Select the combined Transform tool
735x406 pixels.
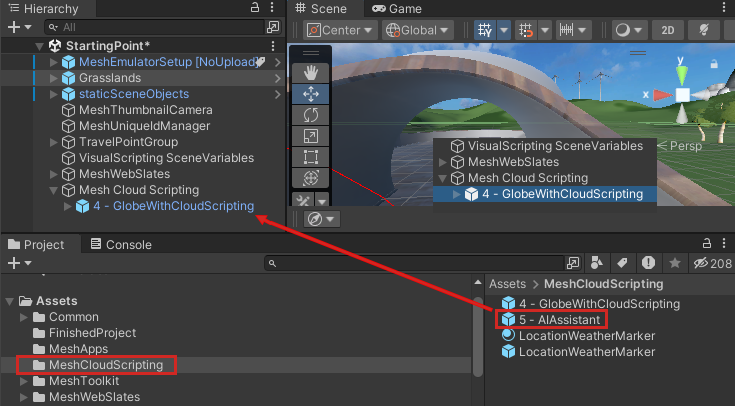coord(310,178)
